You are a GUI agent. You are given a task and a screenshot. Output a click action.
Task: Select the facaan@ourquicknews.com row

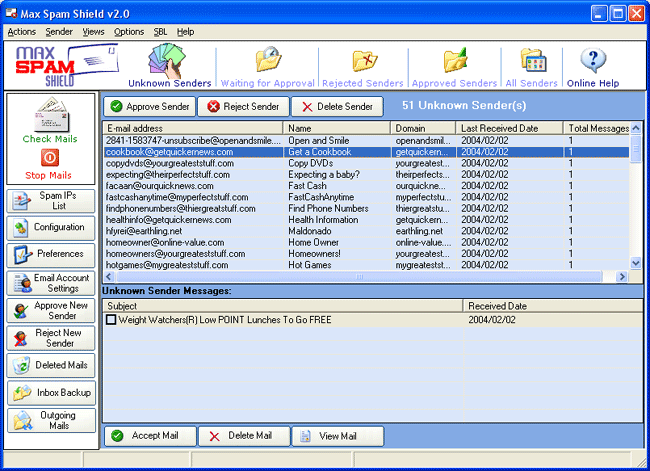point(366,186)
